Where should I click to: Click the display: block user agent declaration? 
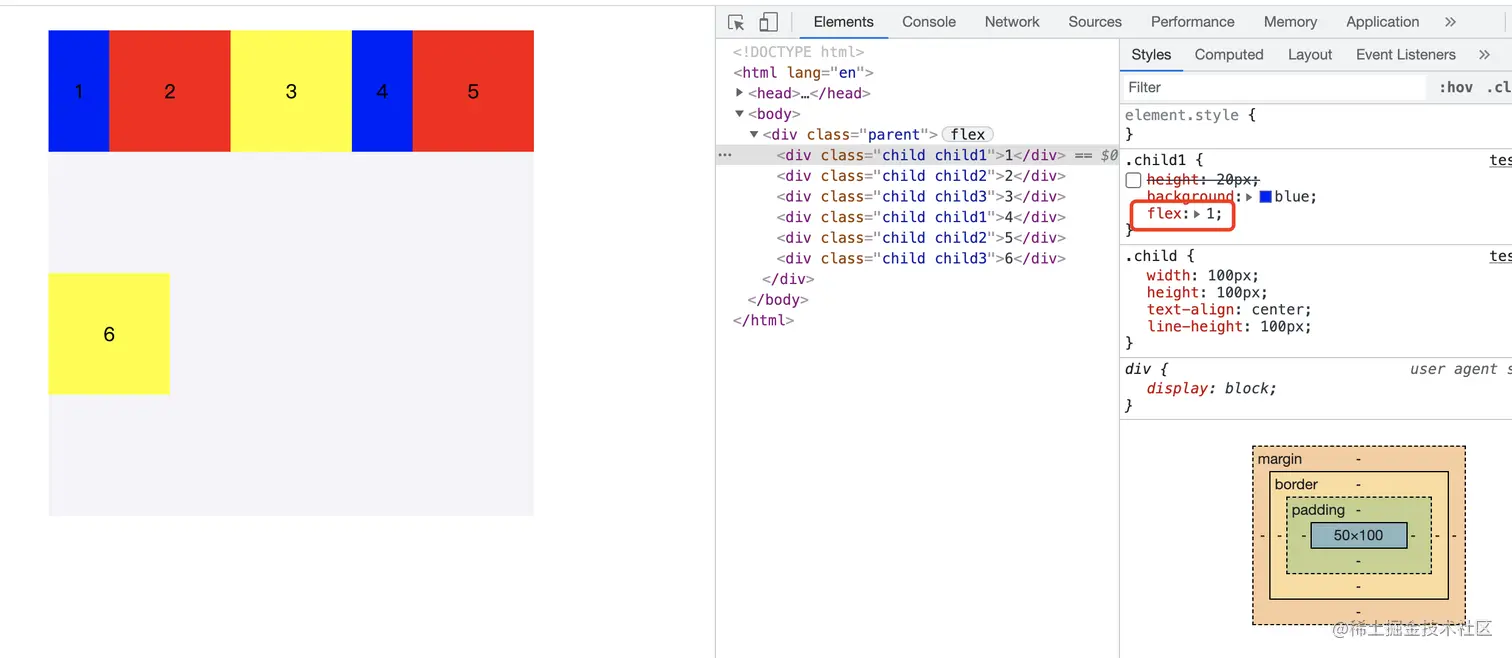point(1211,388)
